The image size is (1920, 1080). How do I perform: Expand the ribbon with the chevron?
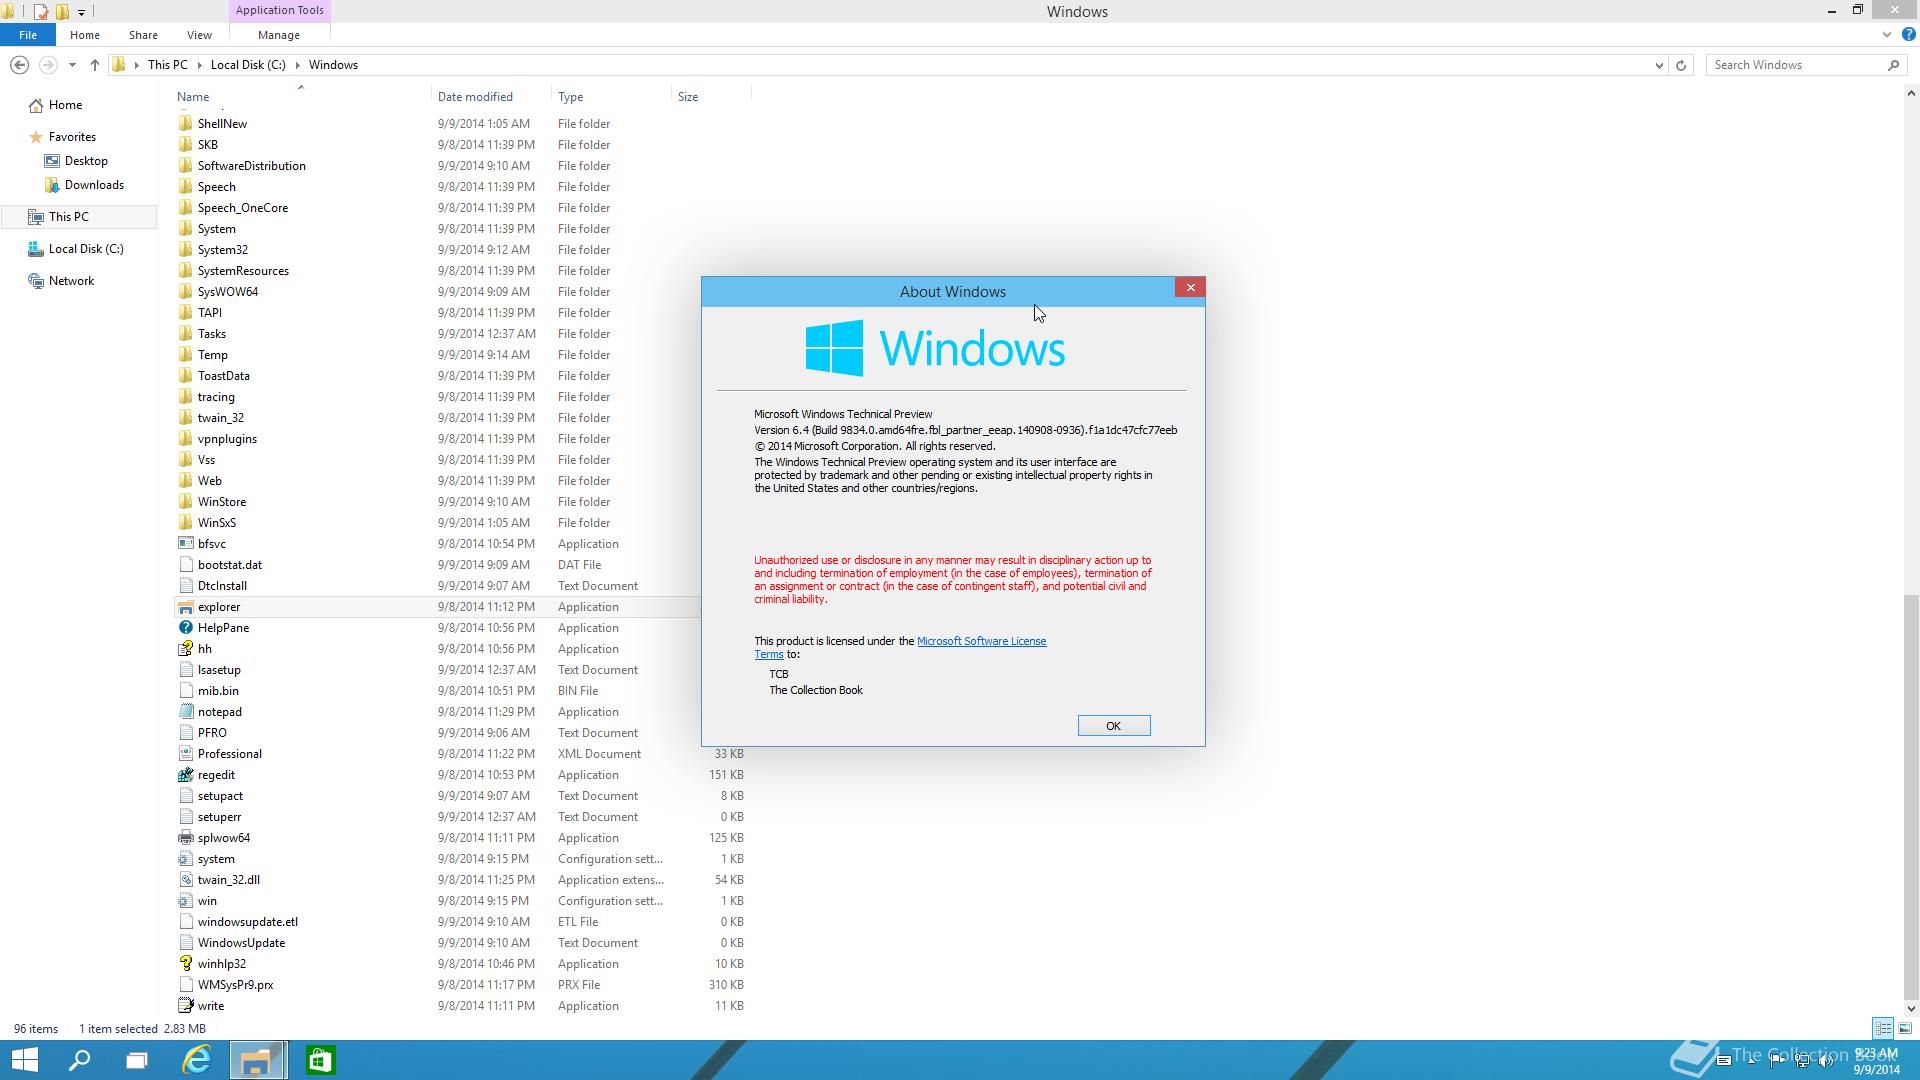pos(1887,35)
